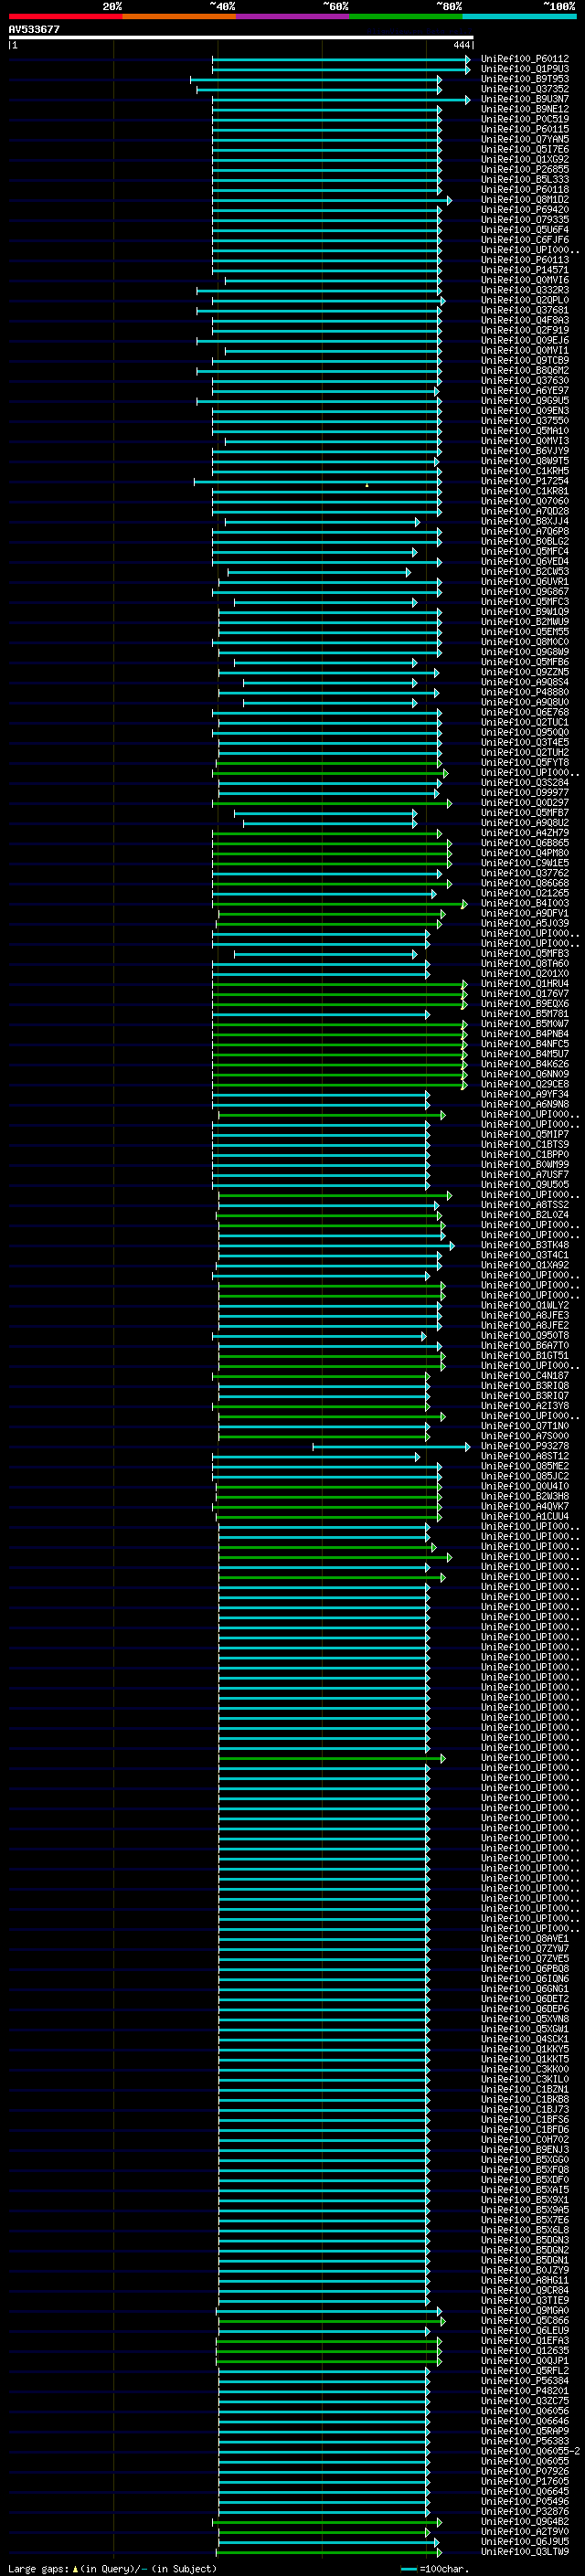Select hit UniRef100_B4K626
This screenshot has height=2576, width=585.
pyautogui.click(x=525, y=1064)
